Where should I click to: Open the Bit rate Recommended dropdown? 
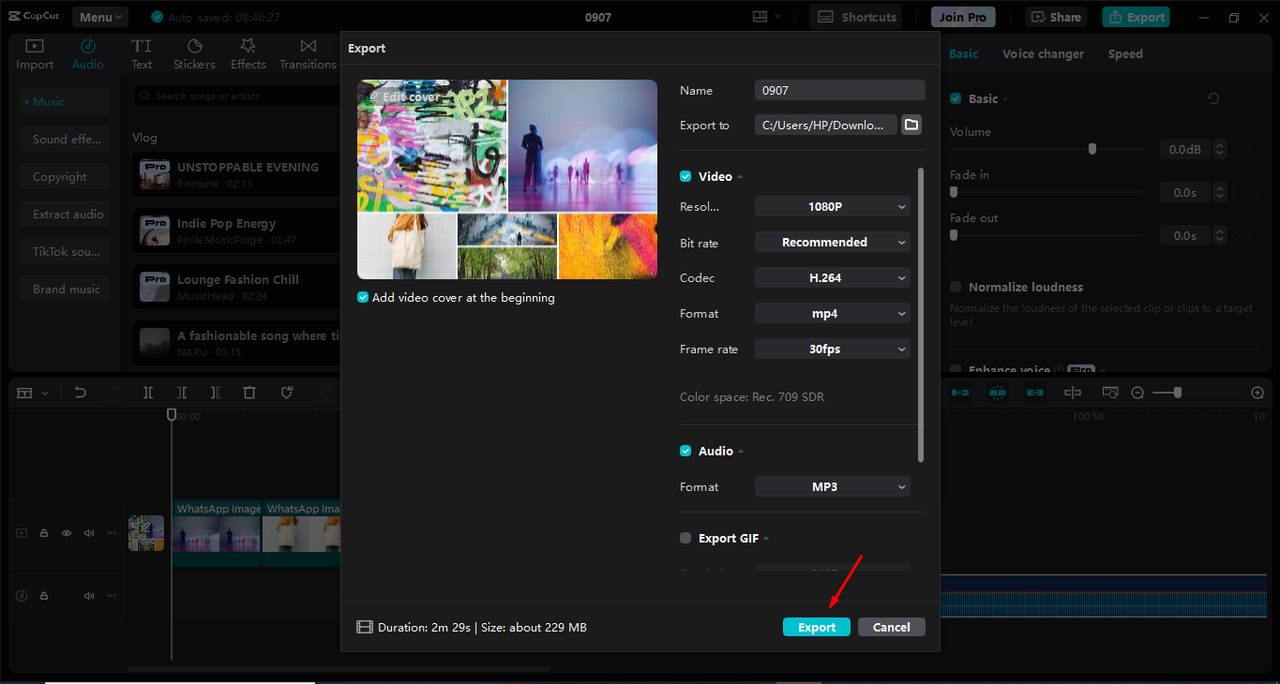point(833,242)
